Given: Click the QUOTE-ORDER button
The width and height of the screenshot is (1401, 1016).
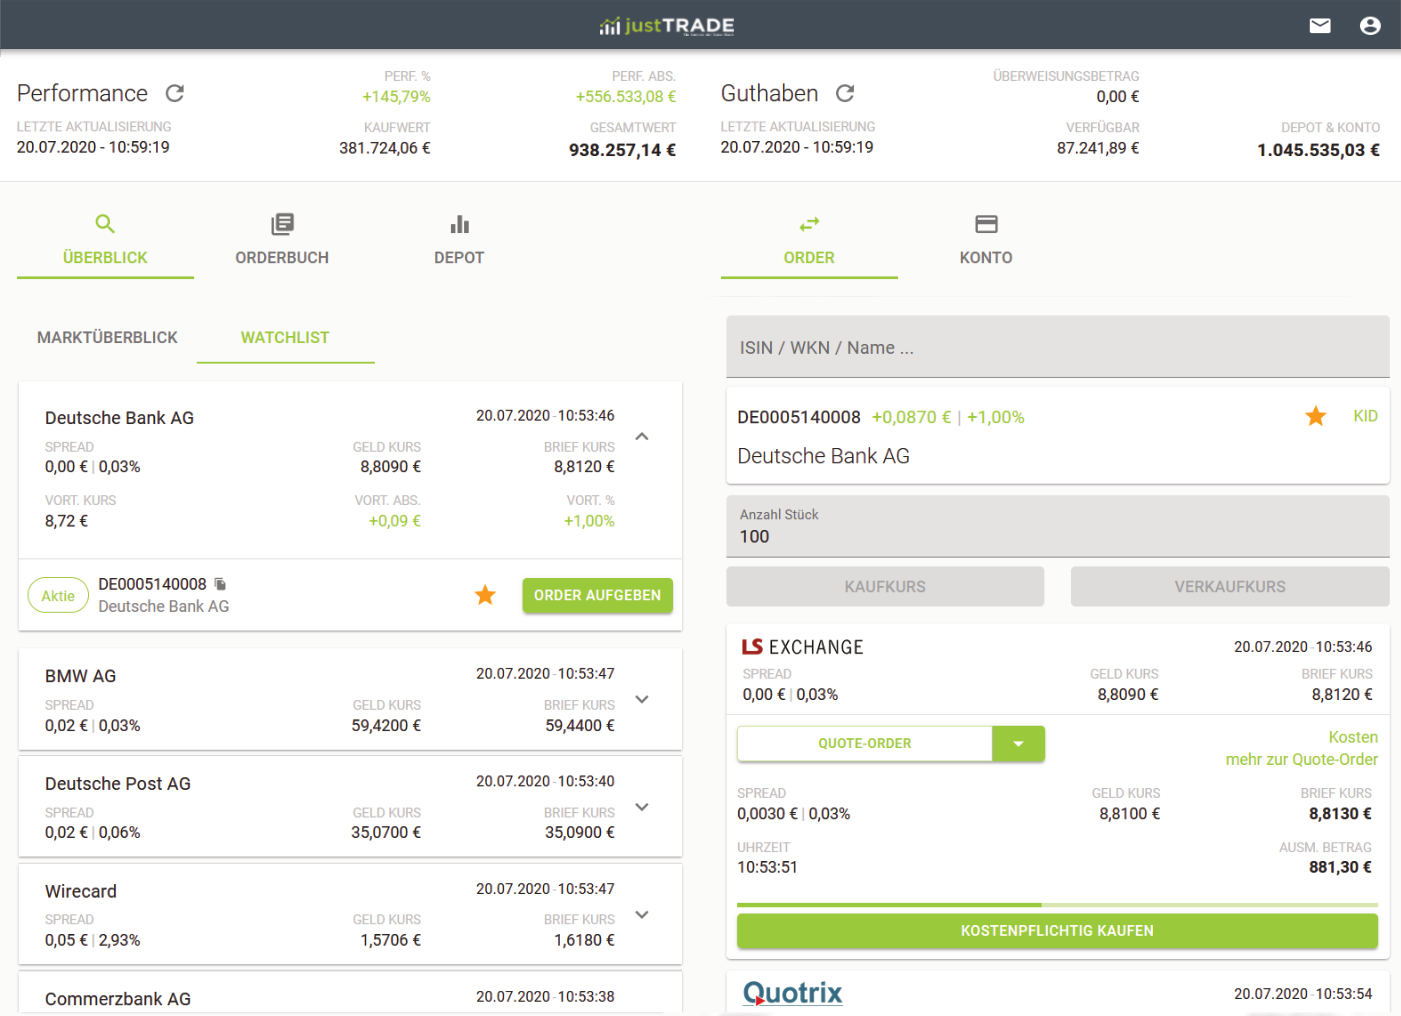Looking at the screenshot, I should [865, 744].
